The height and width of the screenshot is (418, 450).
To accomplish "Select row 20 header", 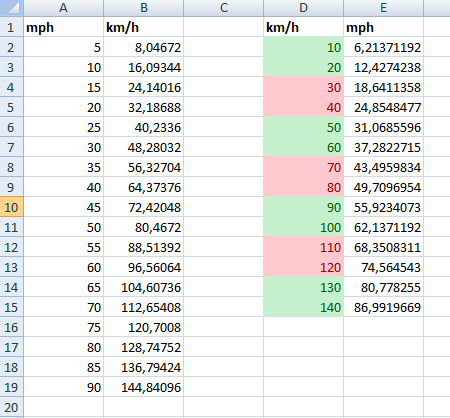I will pos(11,407).
